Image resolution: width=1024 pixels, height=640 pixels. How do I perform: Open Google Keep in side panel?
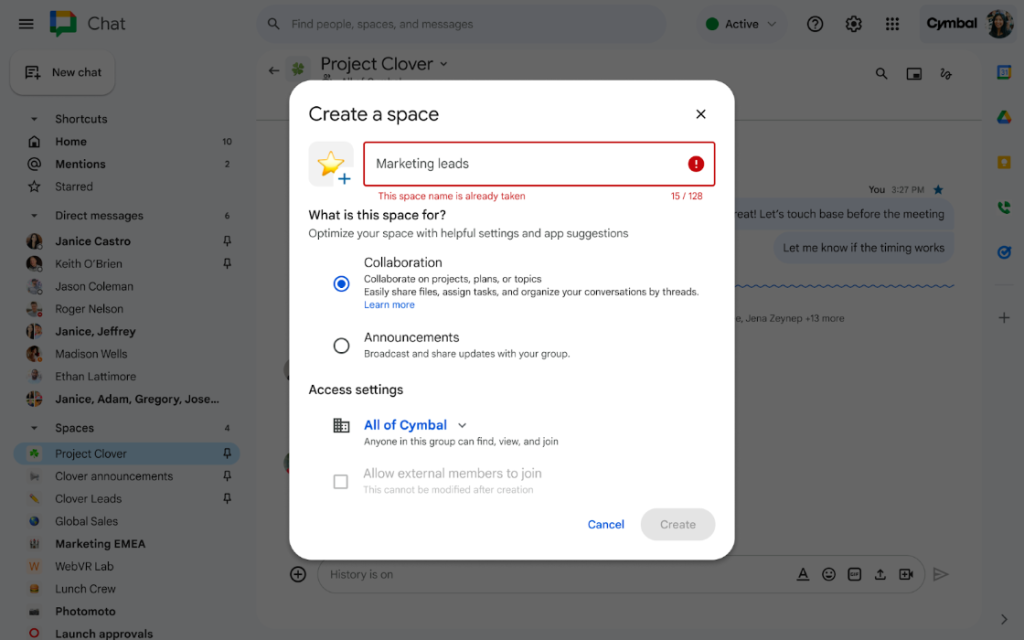pyautogui.click(x=1004, y=162)
